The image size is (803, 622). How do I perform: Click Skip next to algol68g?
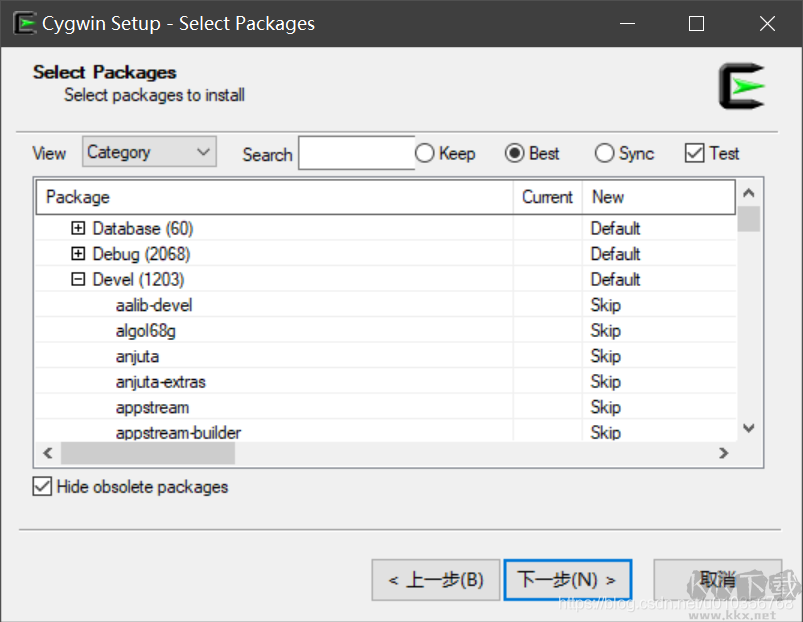tap(605, 330)
